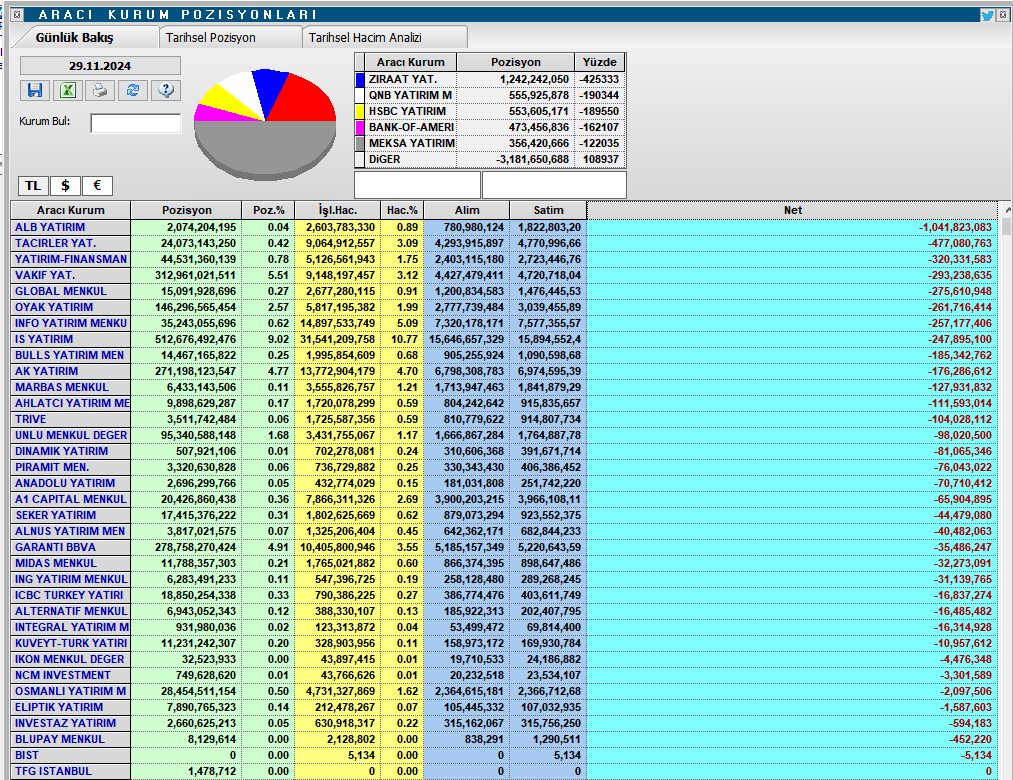Select the AK YATIRIM row name
Image resolution: width=1013 pixels, height=780 pixels.
pos(47,372)
